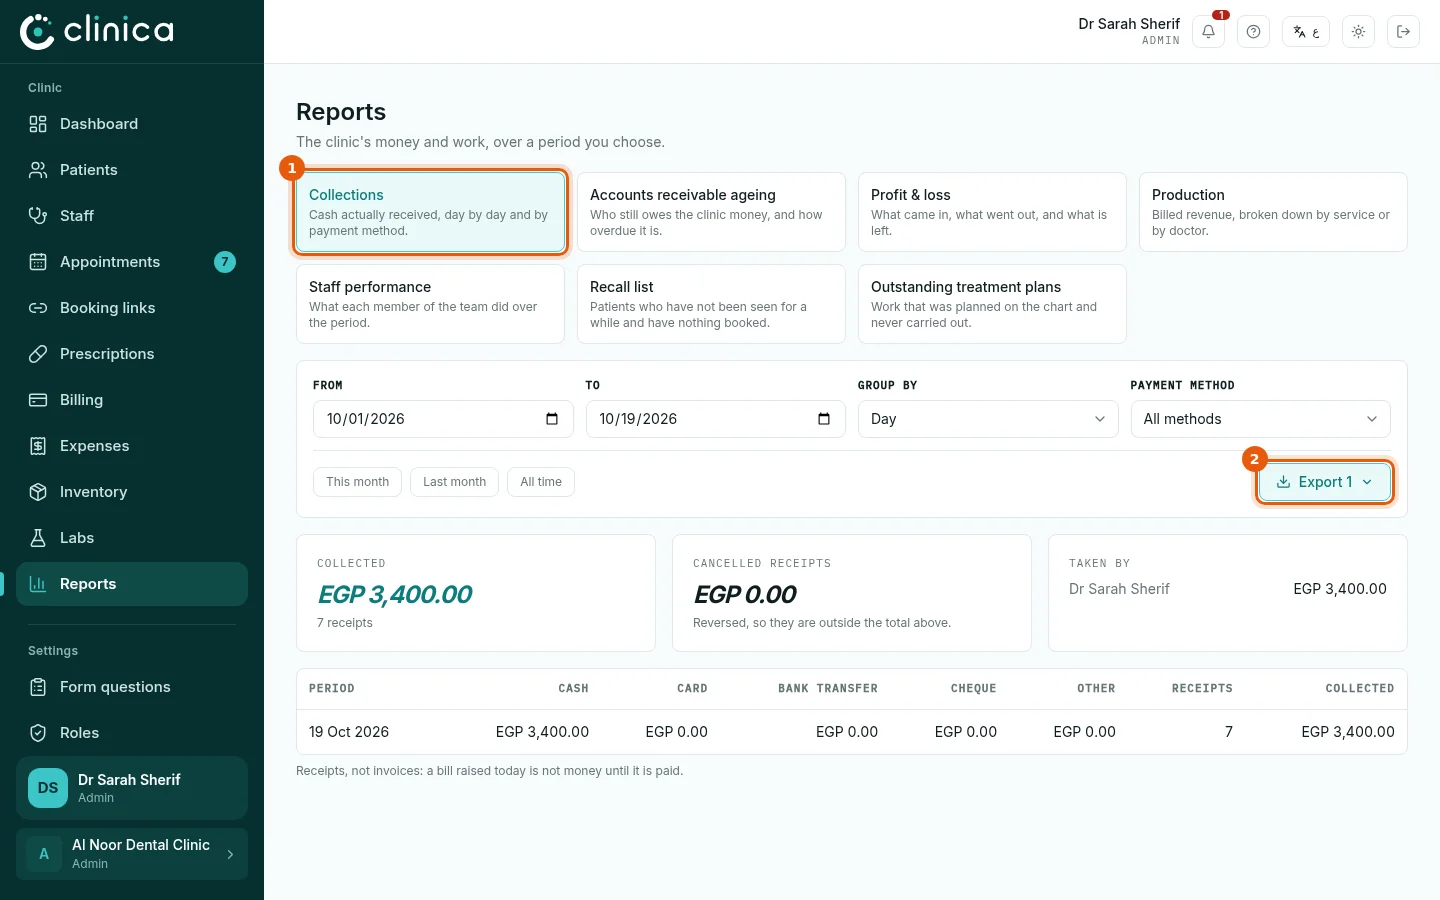Select the Collections report card

pyautogui.click(x=430, y=212)
